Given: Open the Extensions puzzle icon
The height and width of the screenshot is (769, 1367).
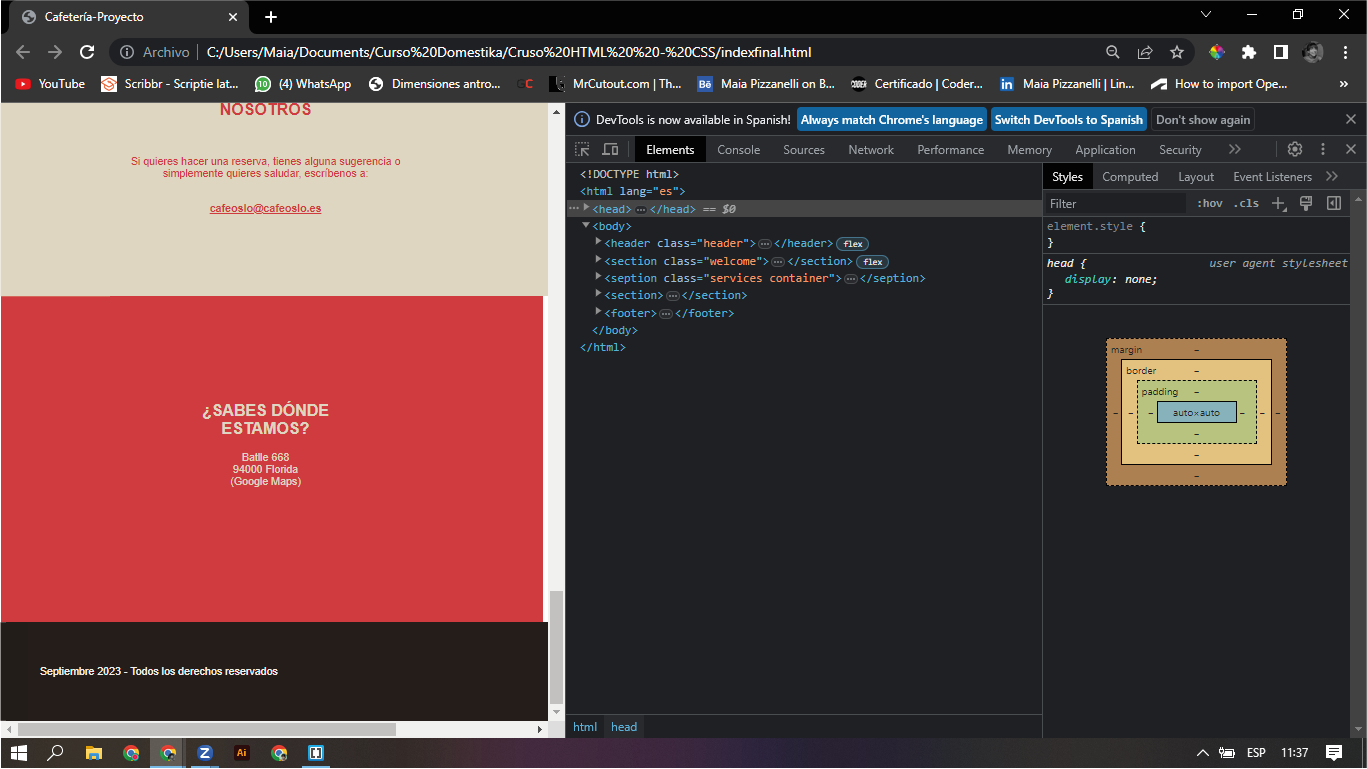Looking at the screenshot, I should click(1249, 52).
